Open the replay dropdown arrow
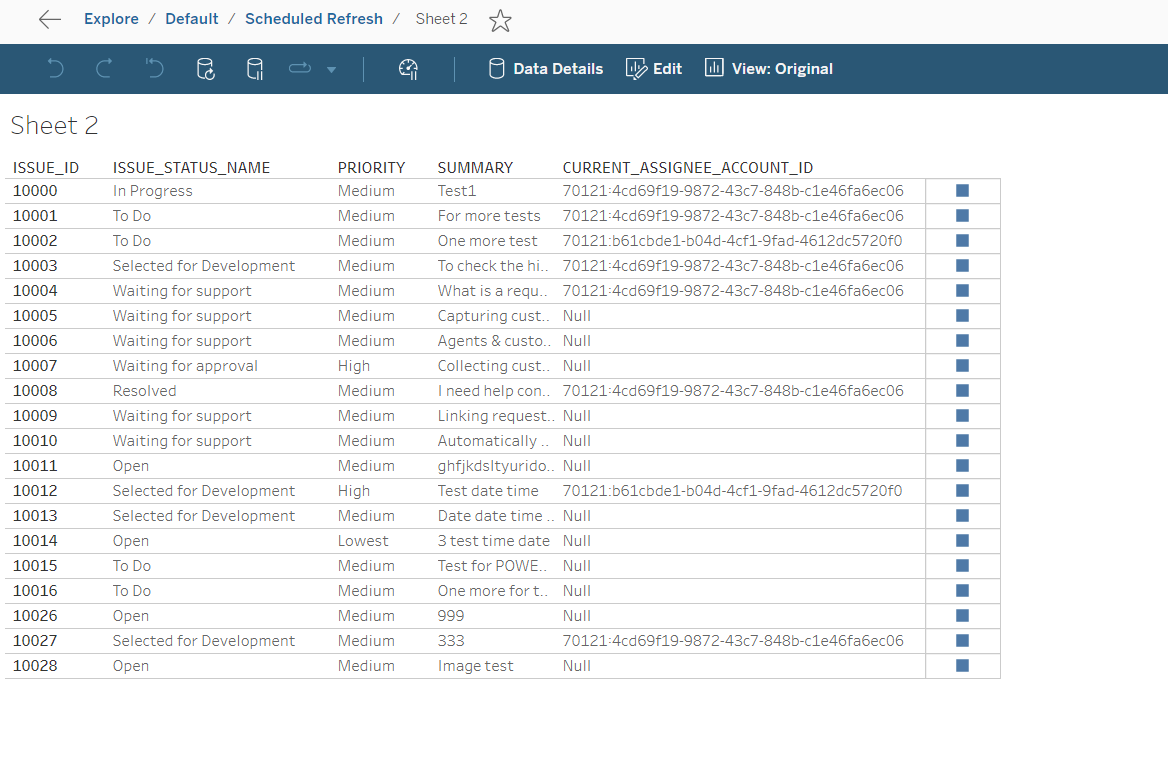1168x772 pixels. point(331,70)
